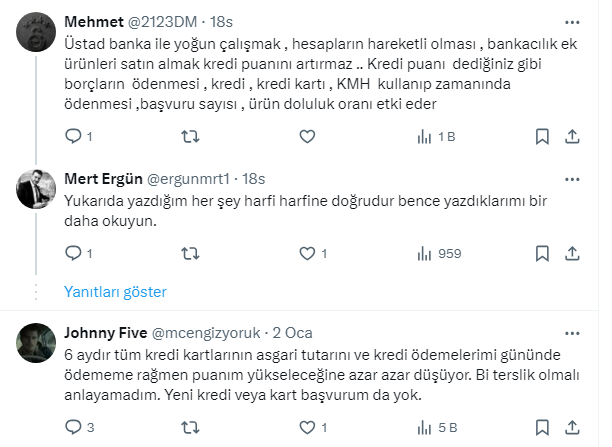The height and width of the screenshot is (447, 612).
Task: Share Mehmet's tweet
Action: [572, 137]
